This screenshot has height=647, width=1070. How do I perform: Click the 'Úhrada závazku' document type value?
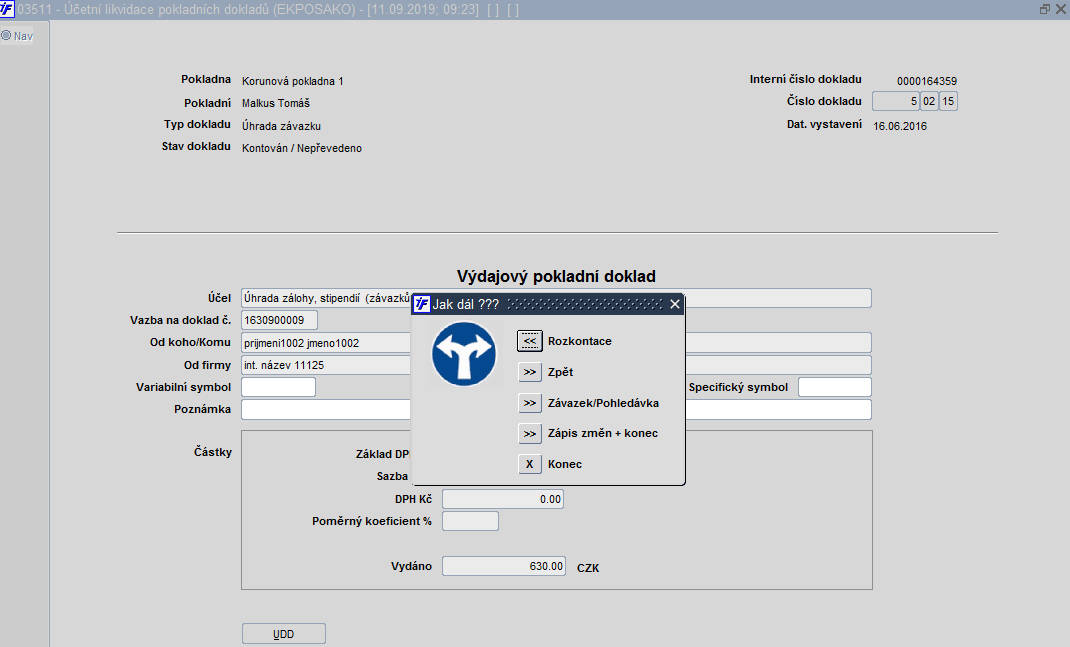(281, 126)
